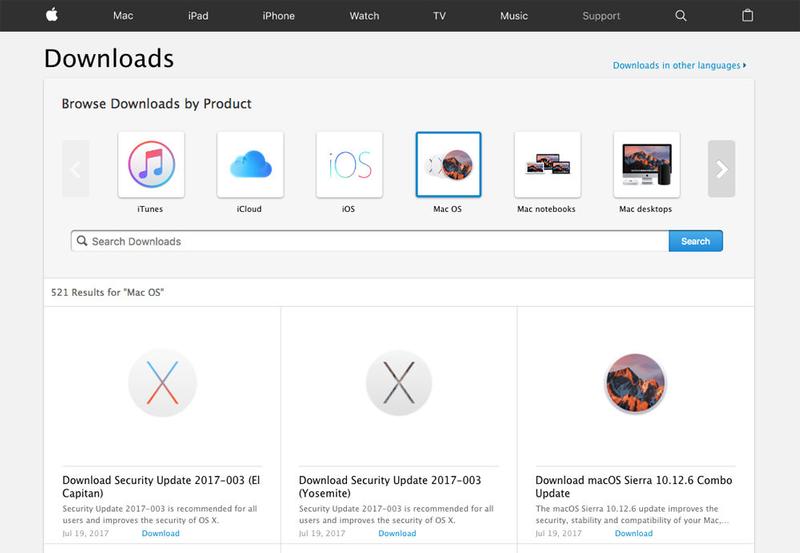Open Downloads in other languages link
The image size is (800, 553).
679,65
